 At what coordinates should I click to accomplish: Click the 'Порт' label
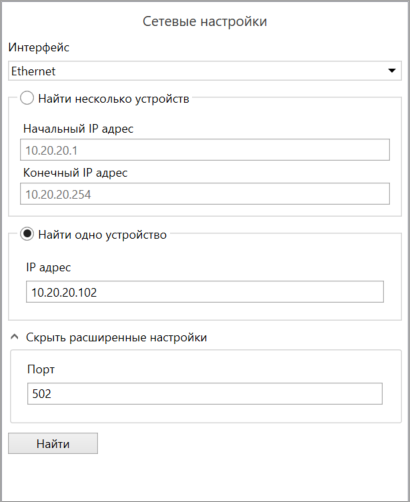pyautogui.click(x=41, y=369)
